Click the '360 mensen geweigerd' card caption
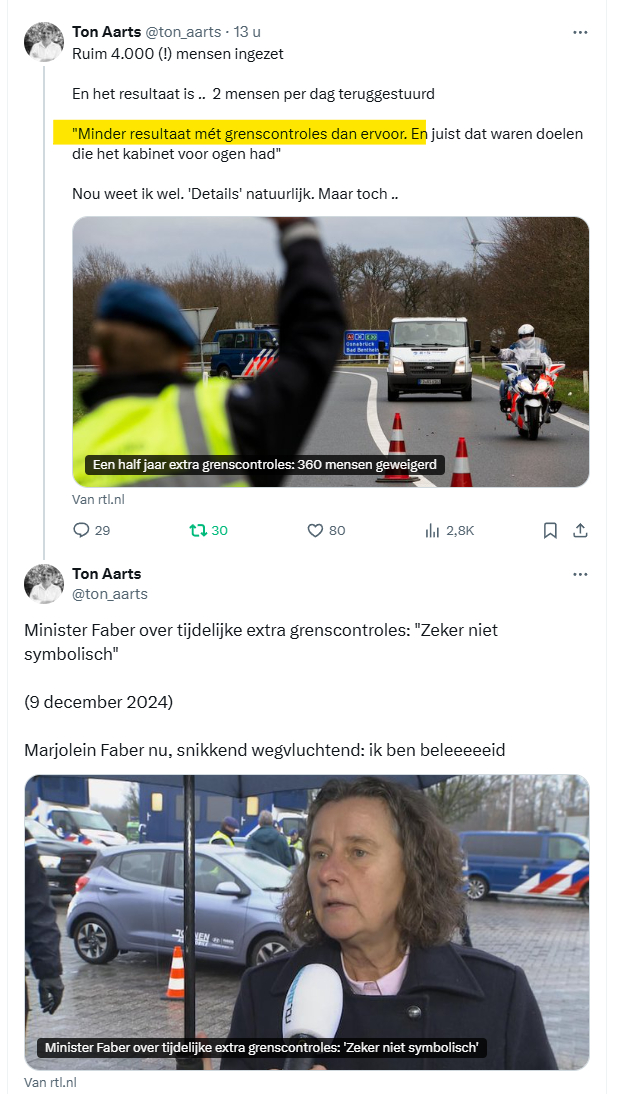The width and height of the screenshot is (620, 1094). coord(264,464)
